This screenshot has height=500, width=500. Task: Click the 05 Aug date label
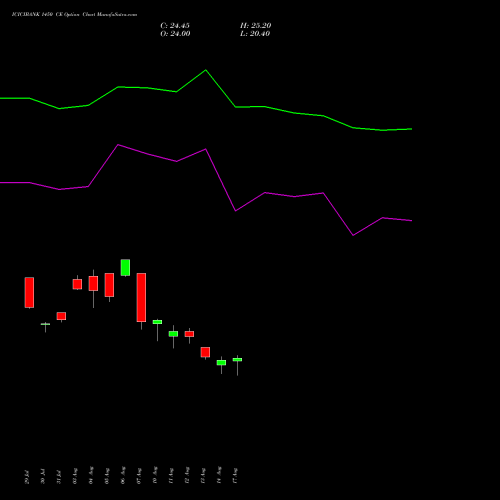(107, 476)
